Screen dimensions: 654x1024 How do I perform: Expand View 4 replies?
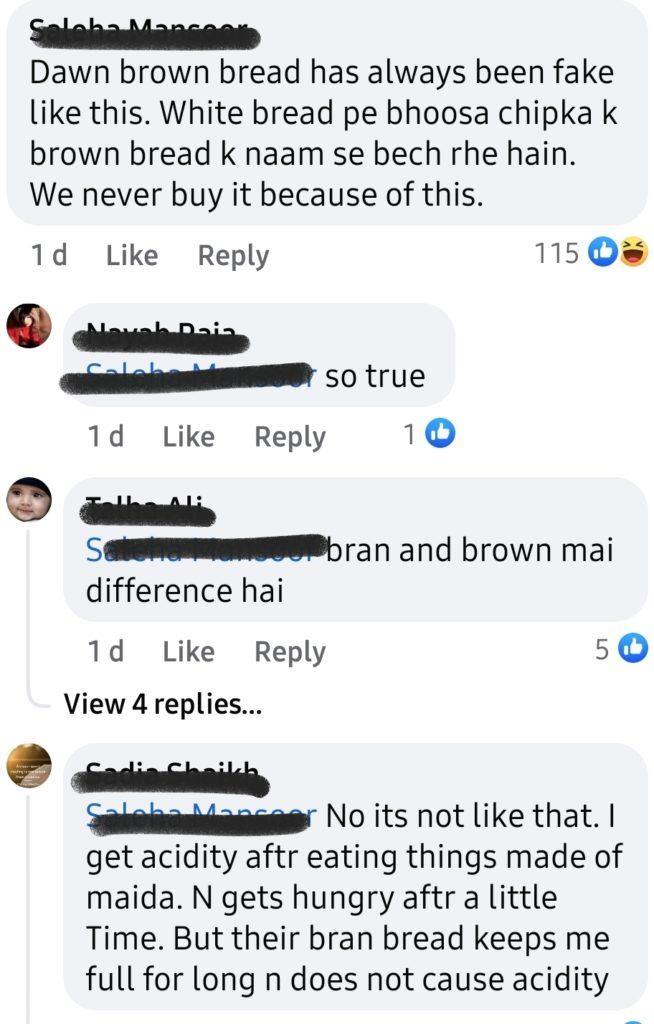click(x=163, y=704)
